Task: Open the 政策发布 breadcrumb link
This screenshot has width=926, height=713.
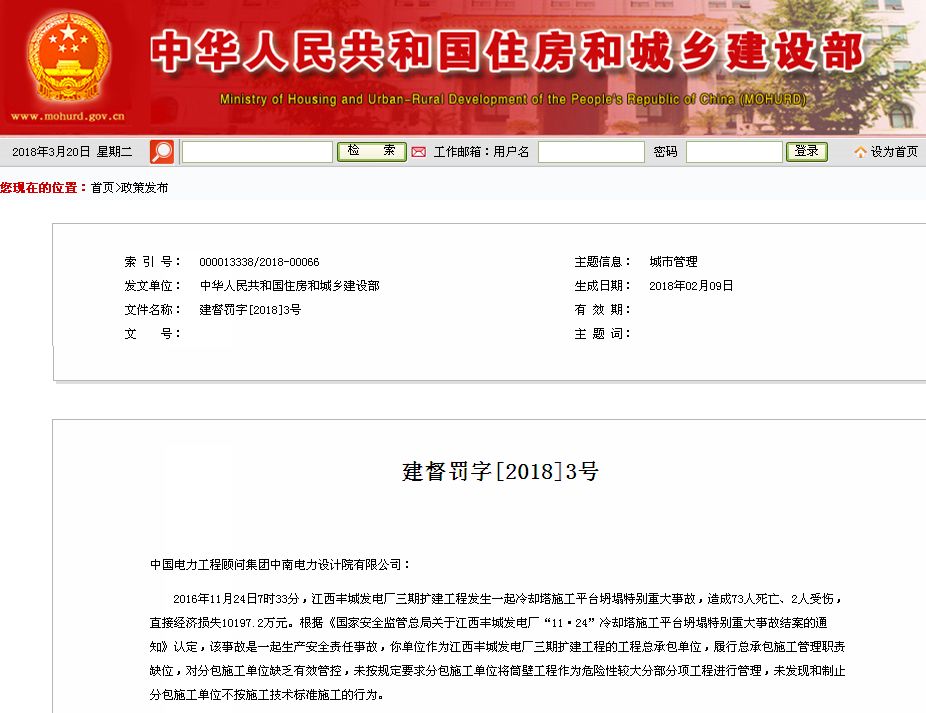Action: click(x=145, y=188)
